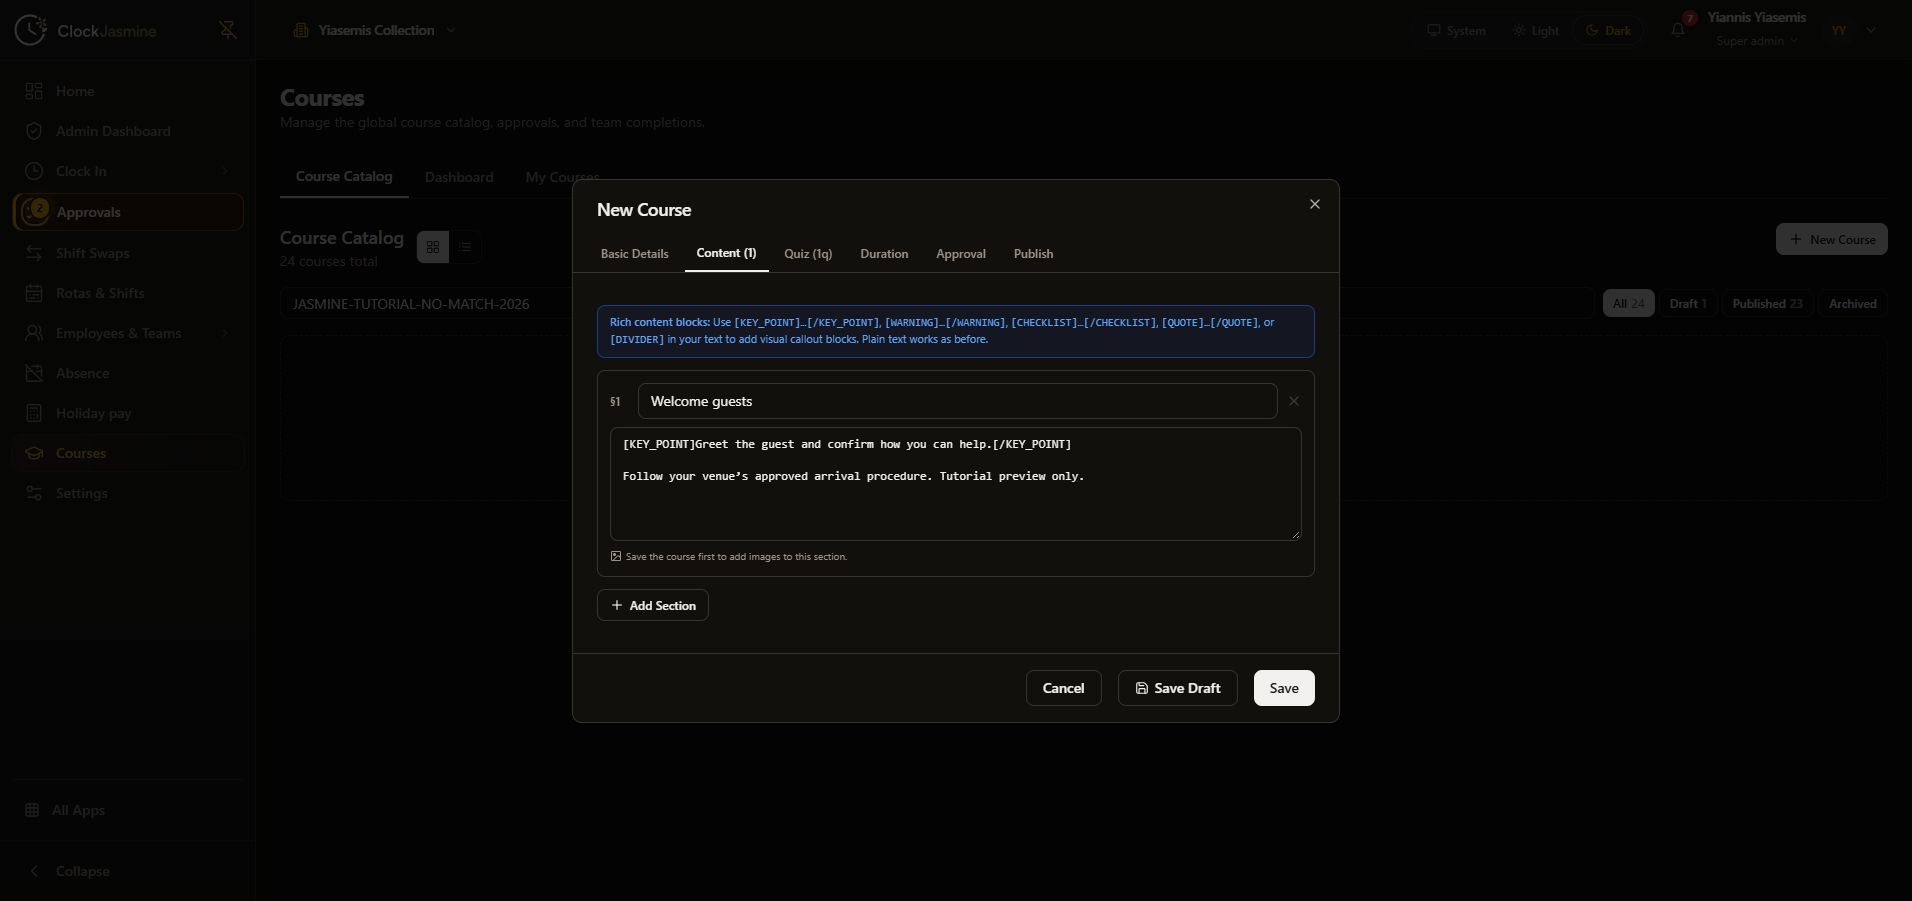Click the YY user avatar

(1839, 30)
